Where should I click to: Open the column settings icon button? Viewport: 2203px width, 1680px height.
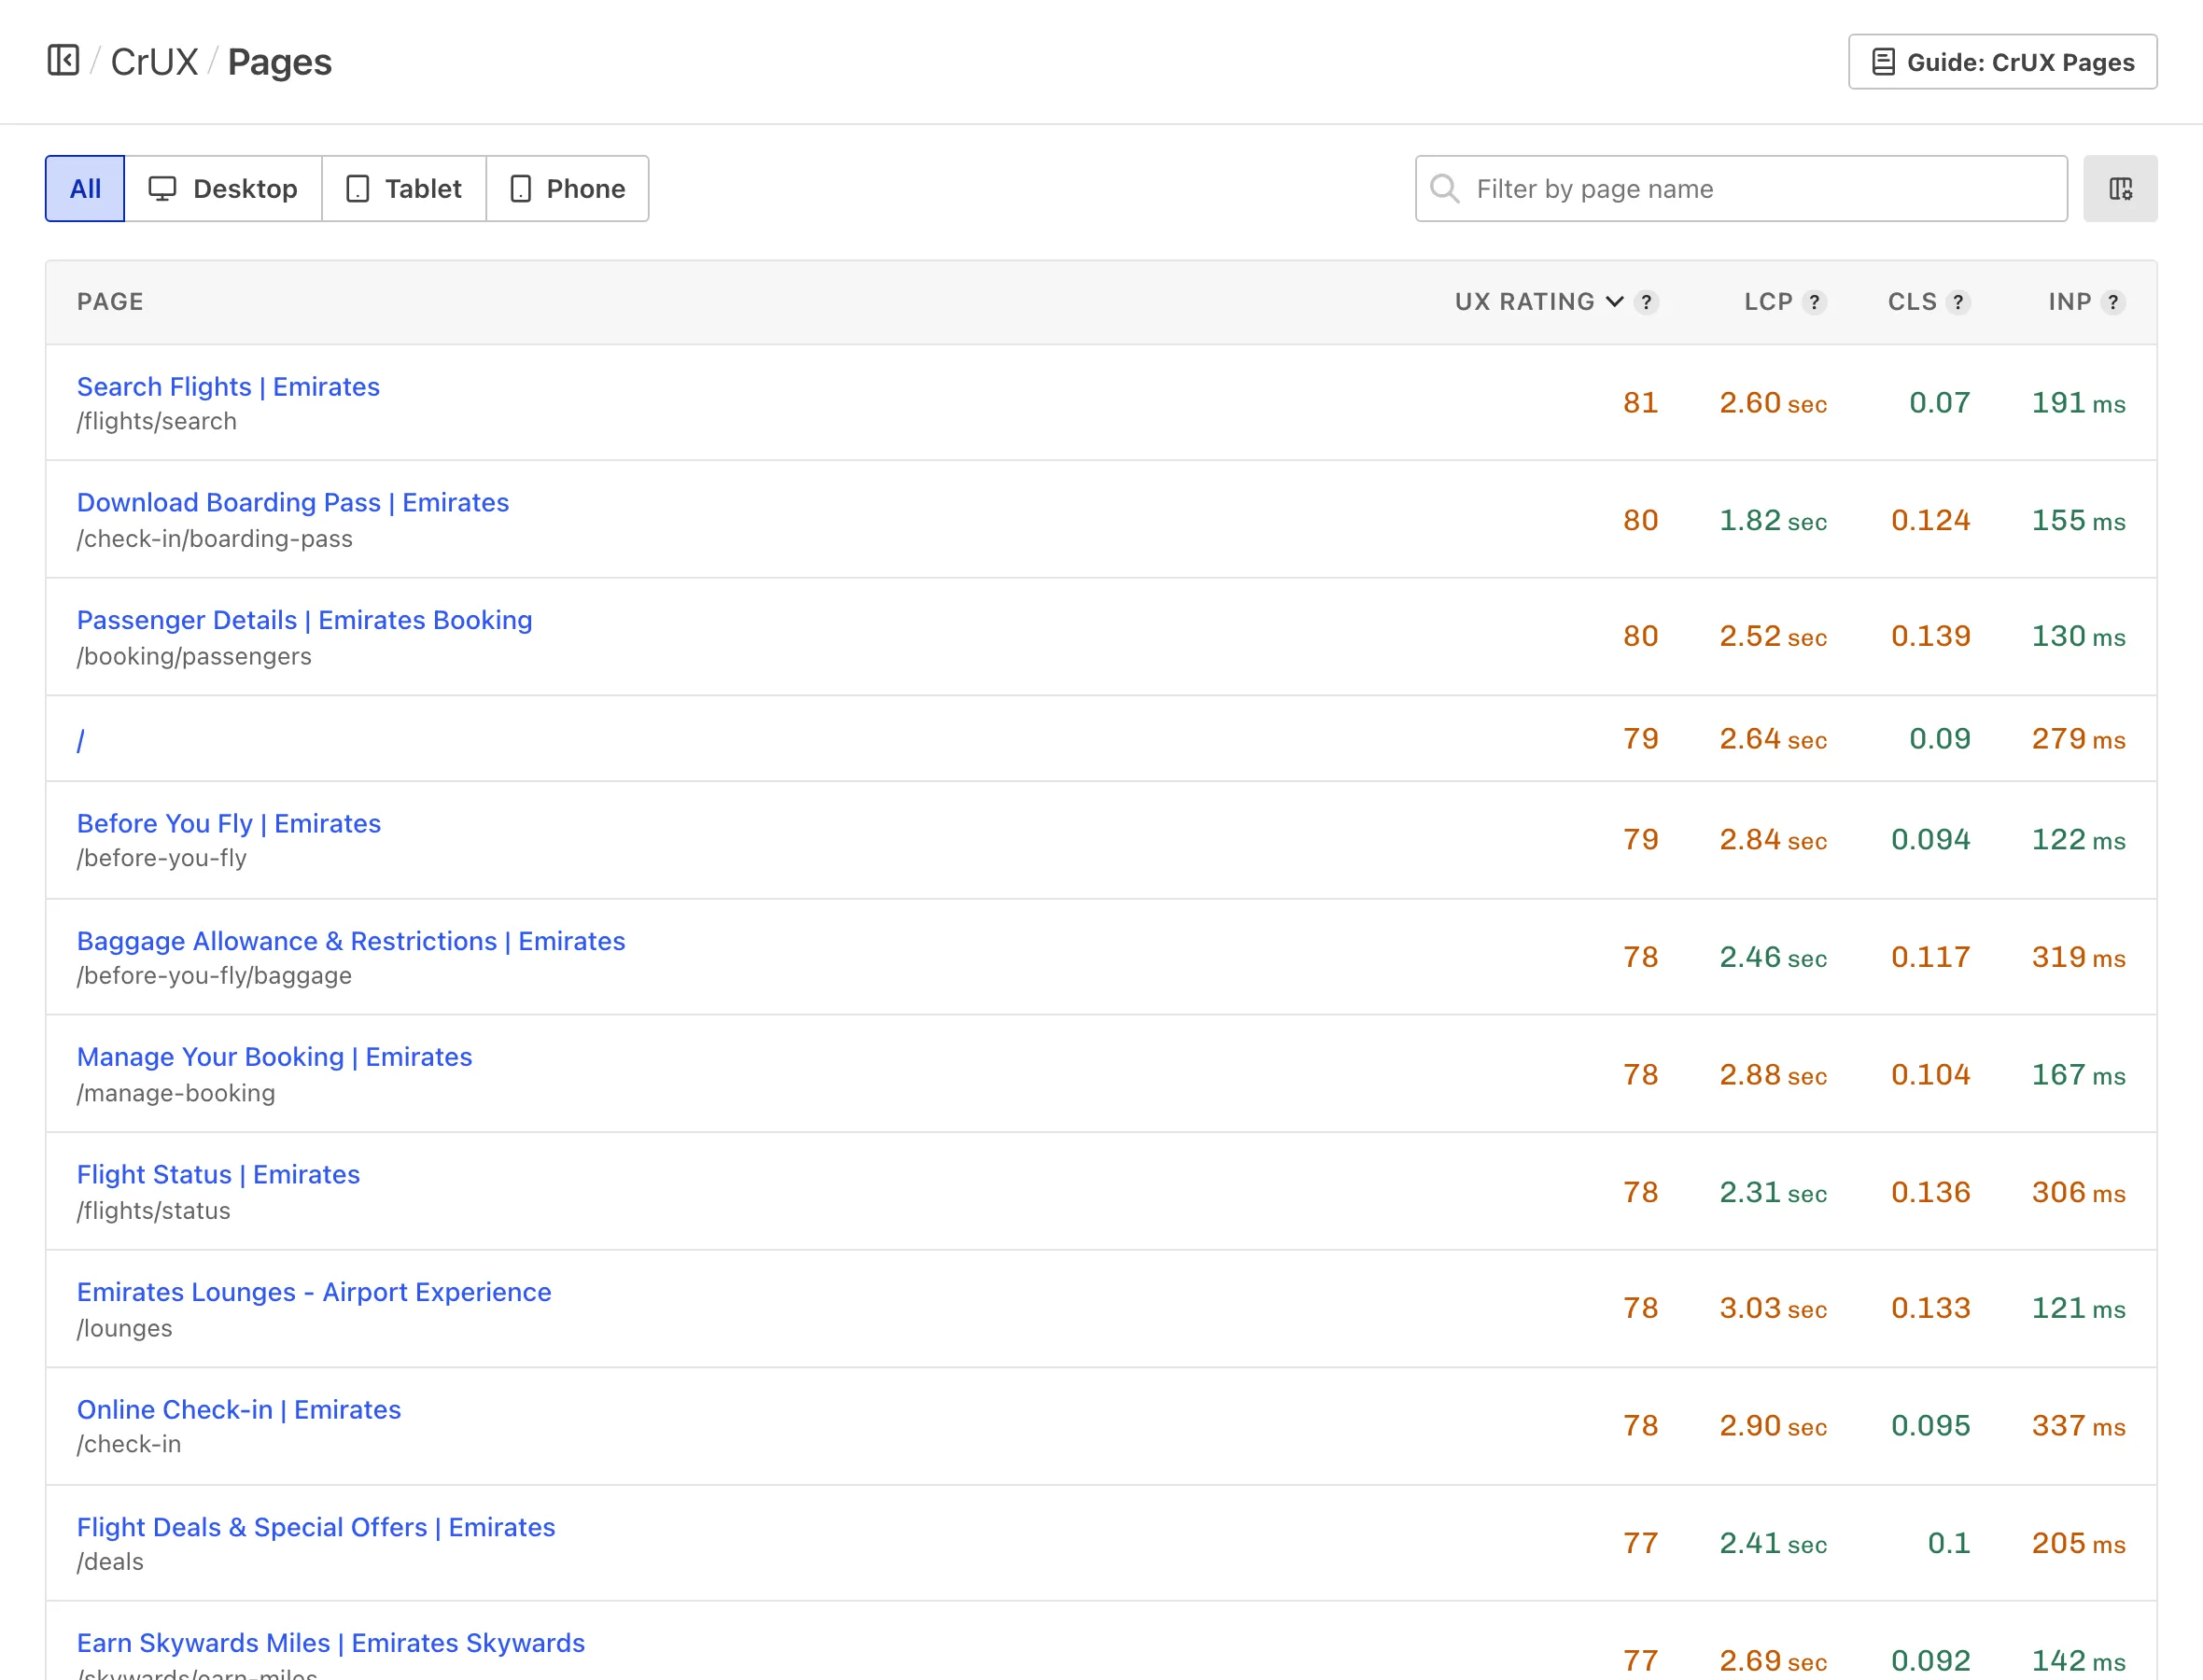point(2120,188)
